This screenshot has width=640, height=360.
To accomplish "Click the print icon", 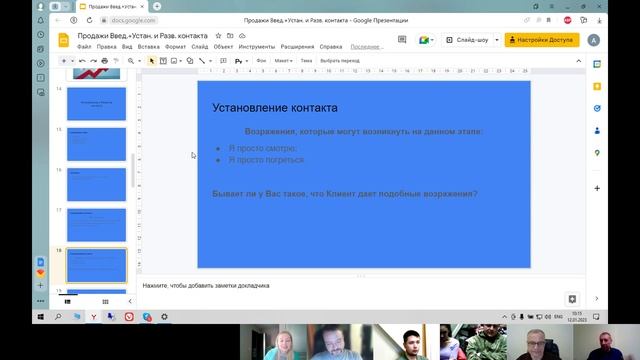I will 104,61.
